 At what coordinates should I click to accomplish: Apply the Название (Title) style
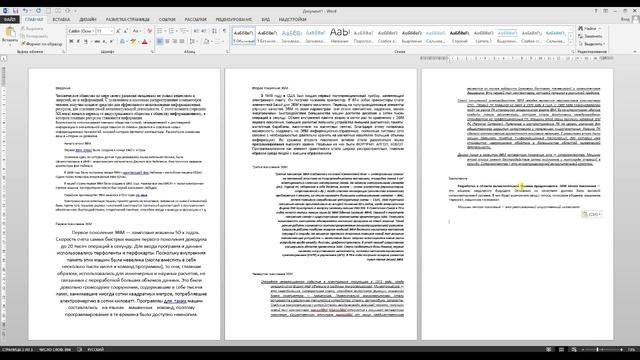340,36
